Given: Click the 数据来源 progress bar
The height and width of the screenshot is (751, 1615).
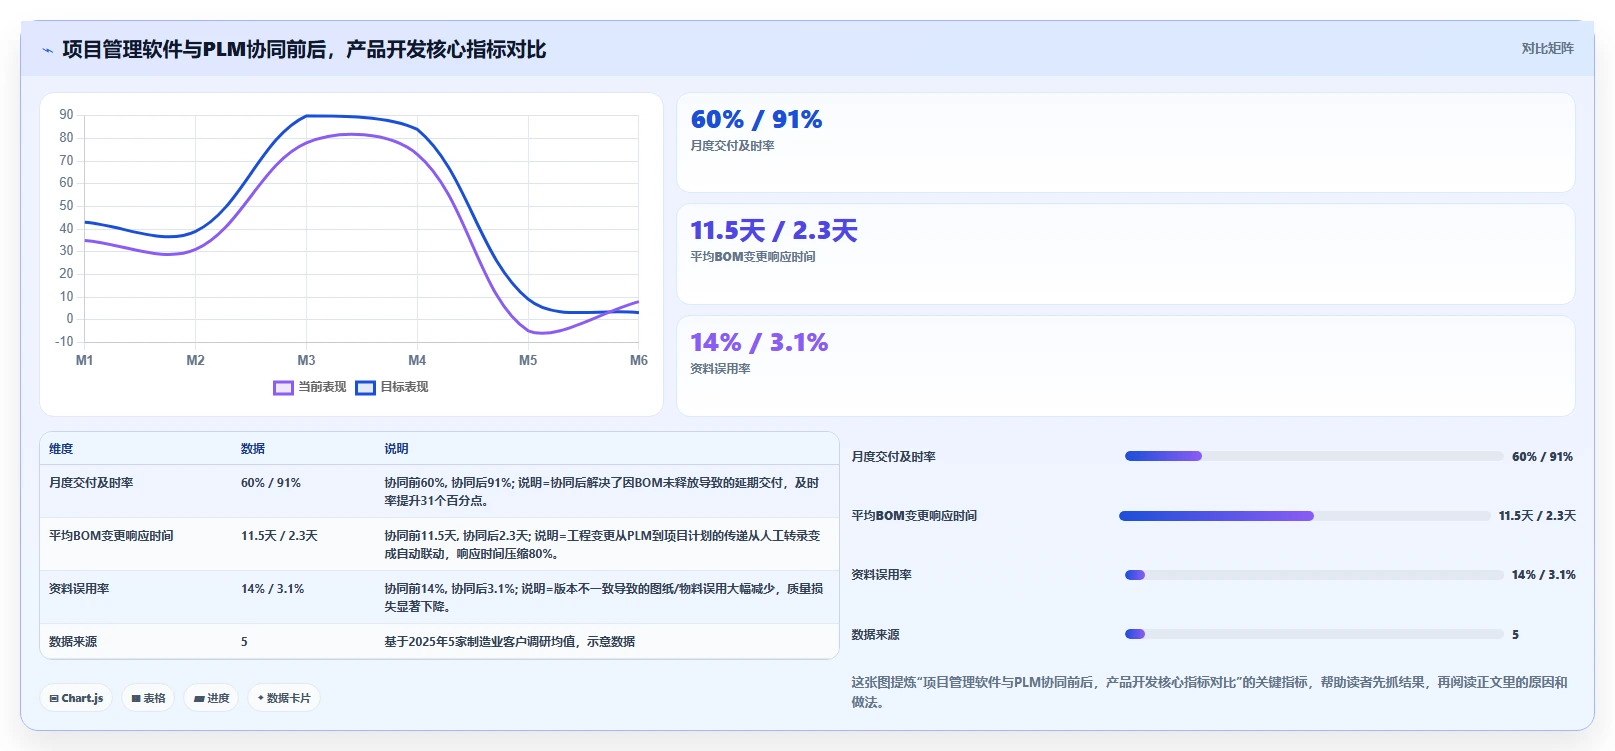Looking at the screenshot, I should [x=1314, y=634].
